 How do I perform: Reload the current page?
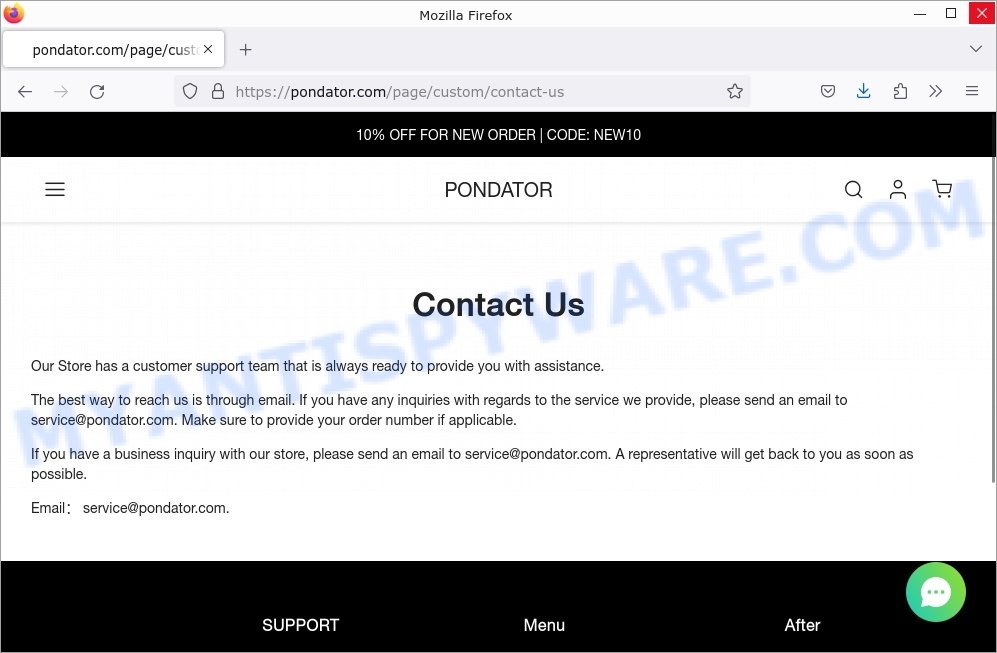[x=97, y=92]
